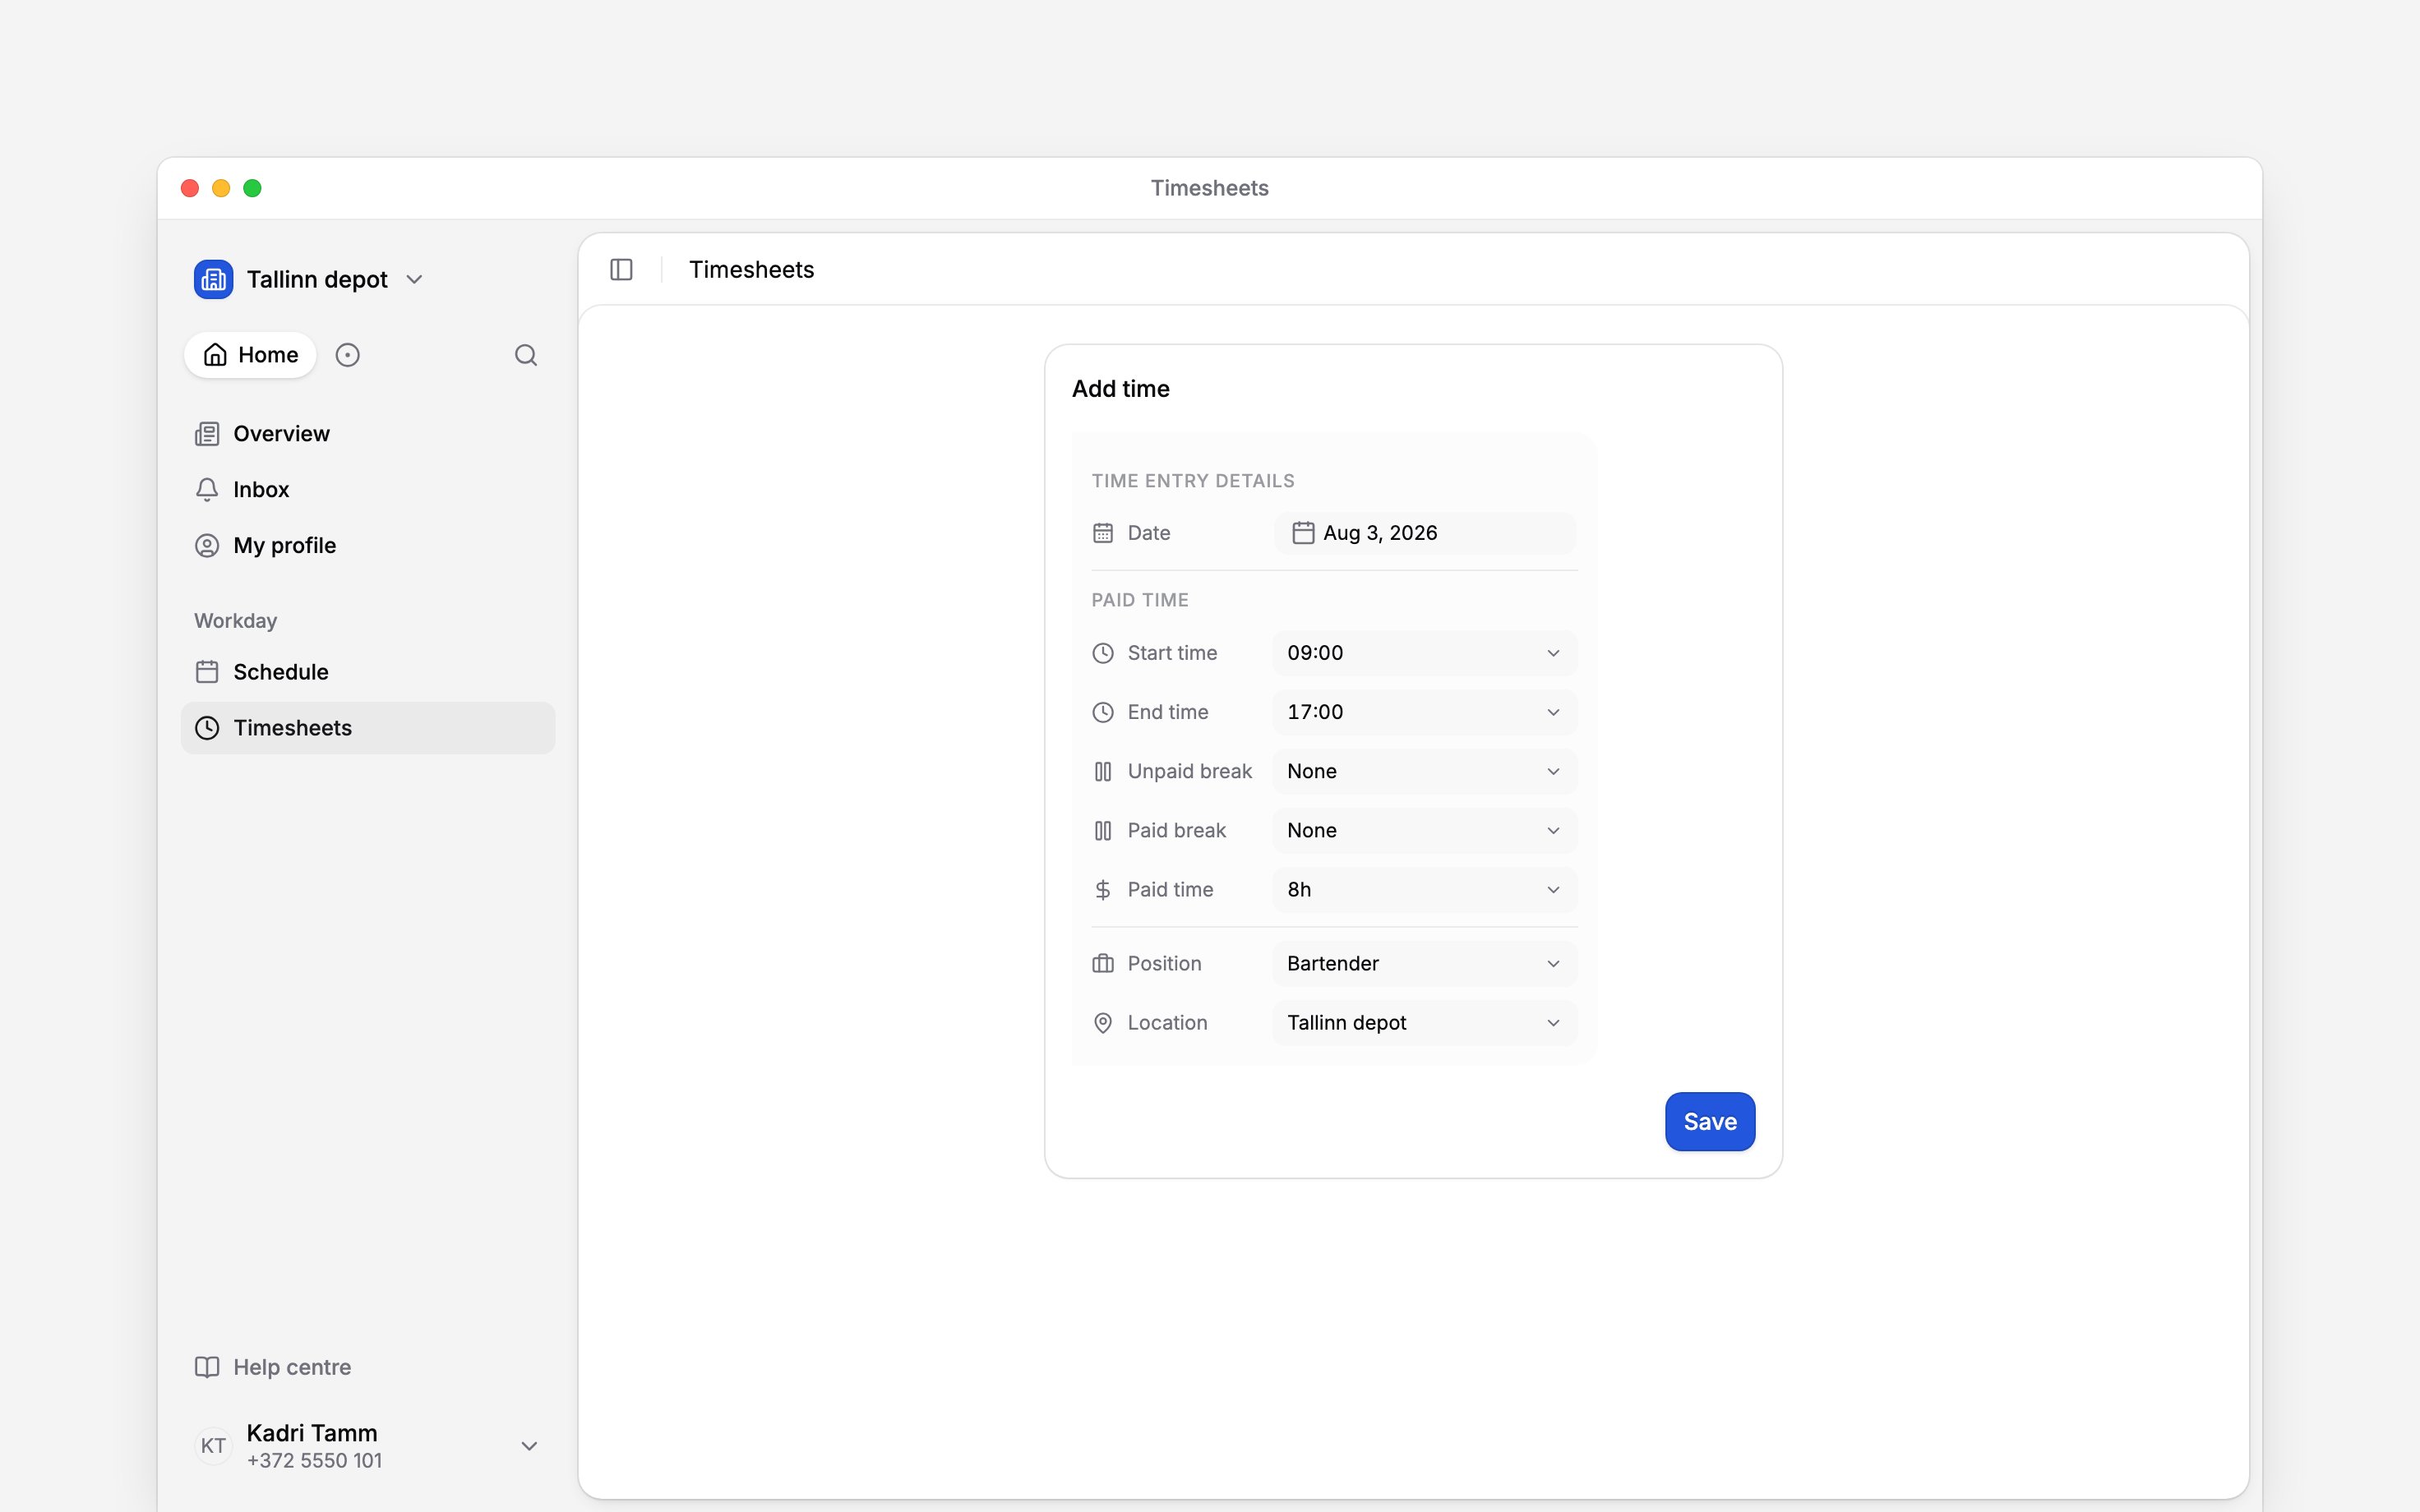Click the grid calendar icon beside Date label

(1103, 533)
